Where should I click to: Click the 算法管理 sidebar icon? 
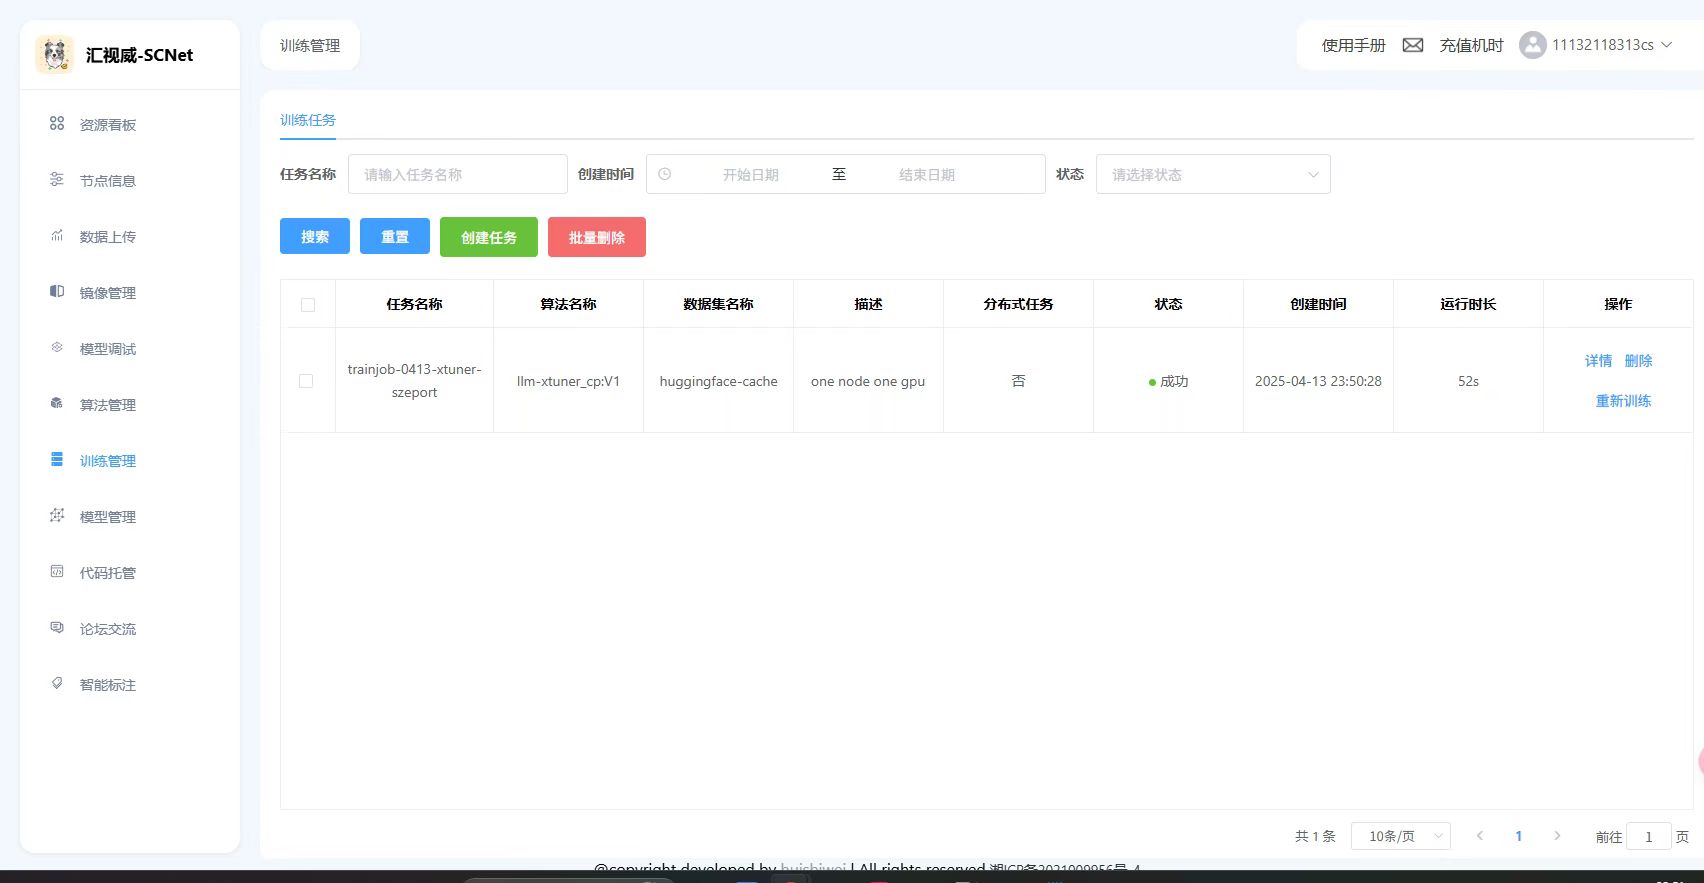pyautogui.click(x=57, y=404)
